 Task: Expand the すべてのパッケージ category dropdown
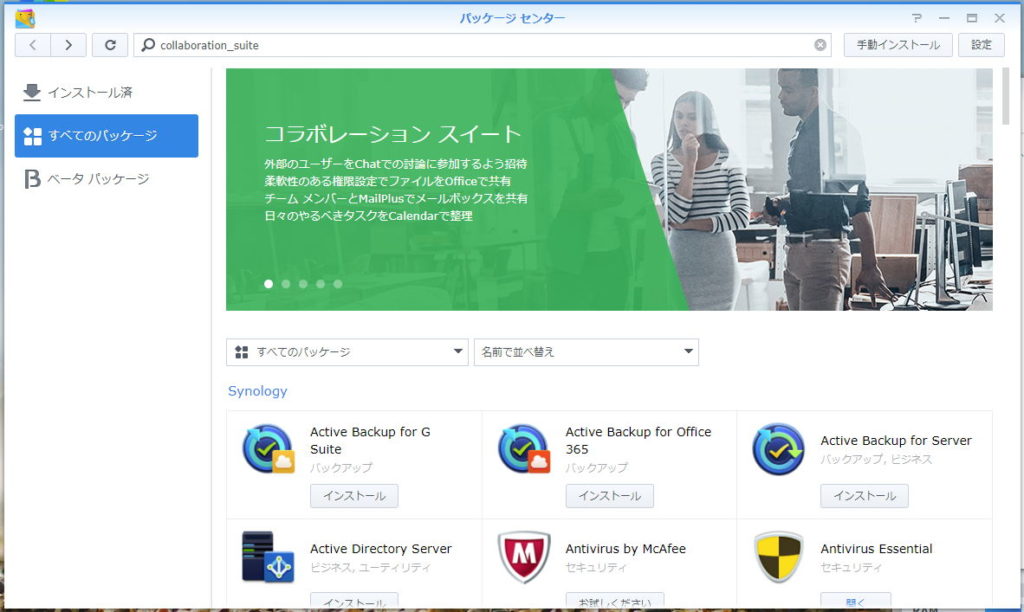point(347,352)
